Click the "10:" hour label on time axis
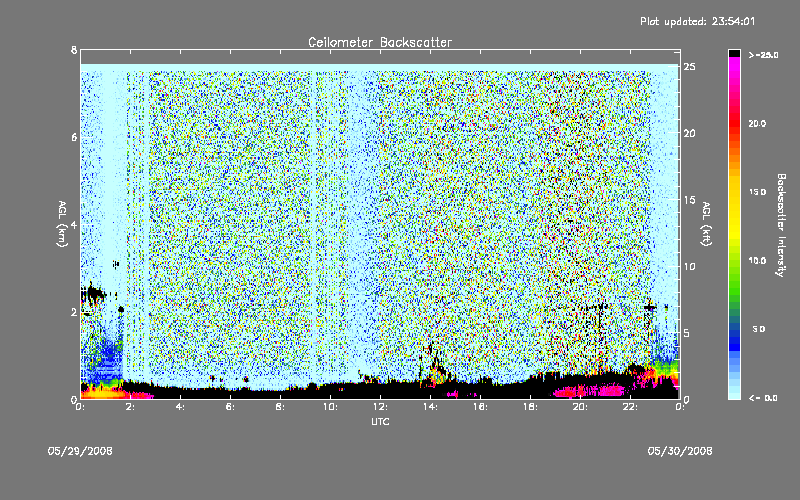This screenshot has height=500, width=800. point(330,407)
